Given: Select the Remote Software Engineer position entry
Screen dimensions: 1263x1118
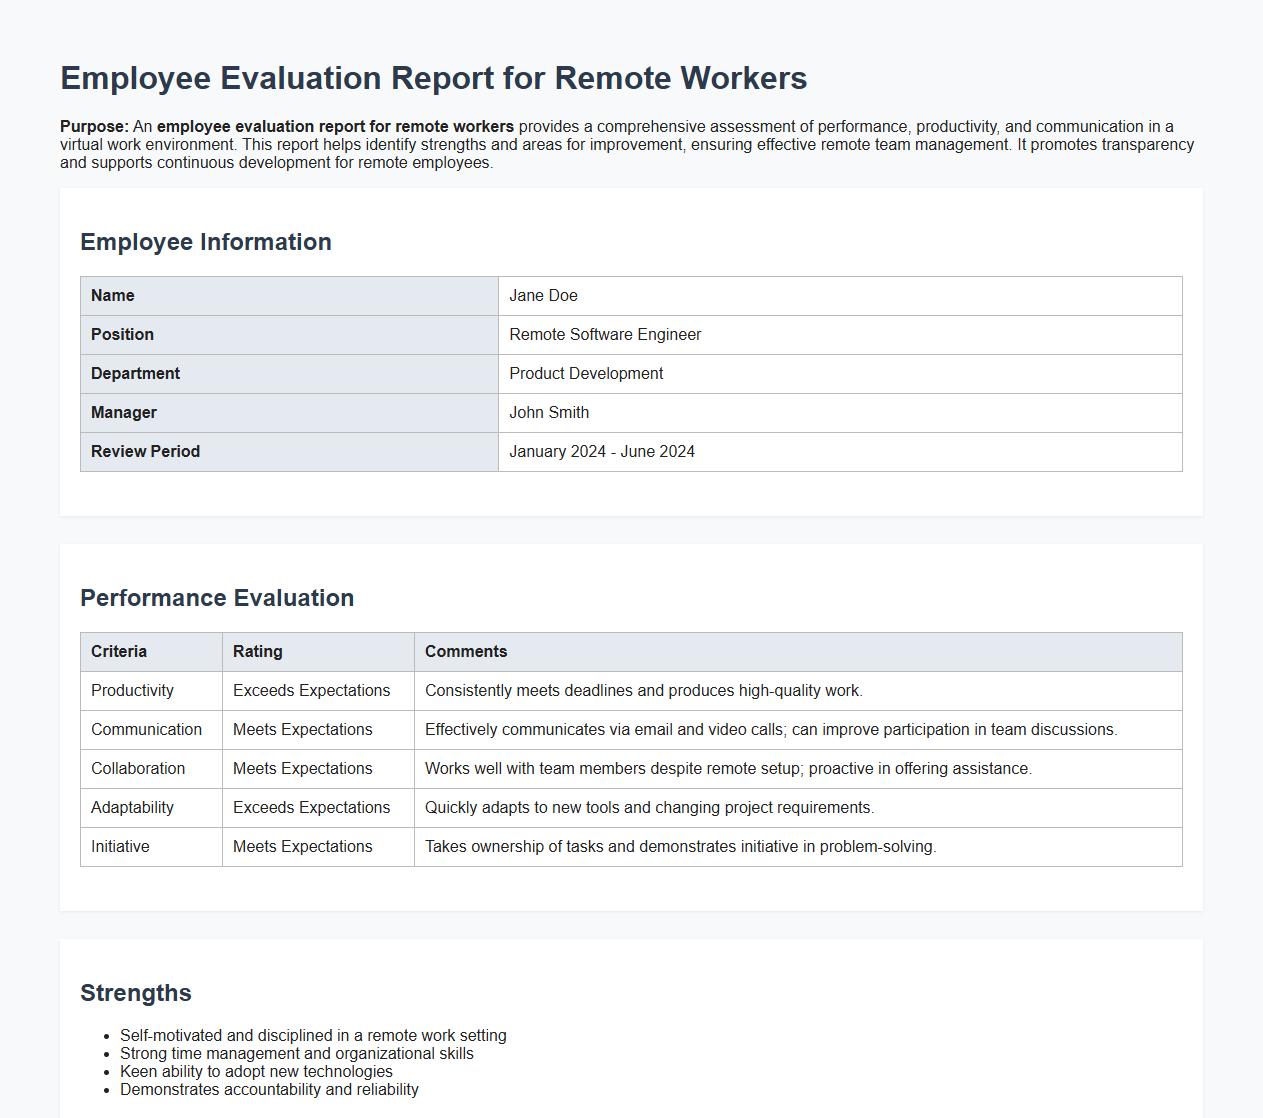Looking at the screenshot, I should coord(606,334).
